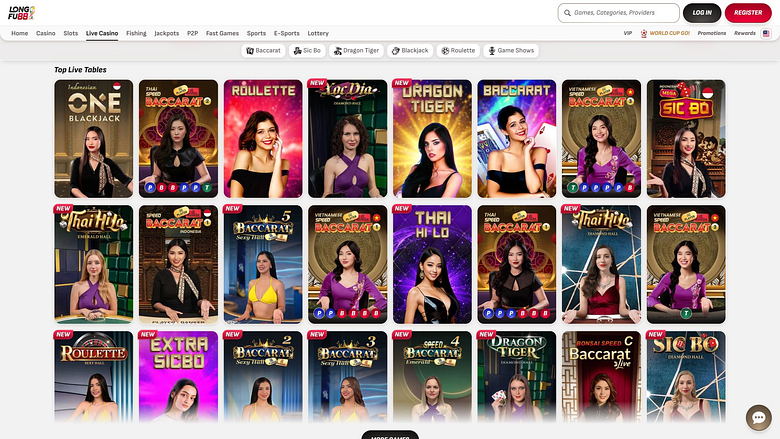Screen dimensions: 780x439
Task: Click the Blackjack cards icon
Action: (396, 51)
